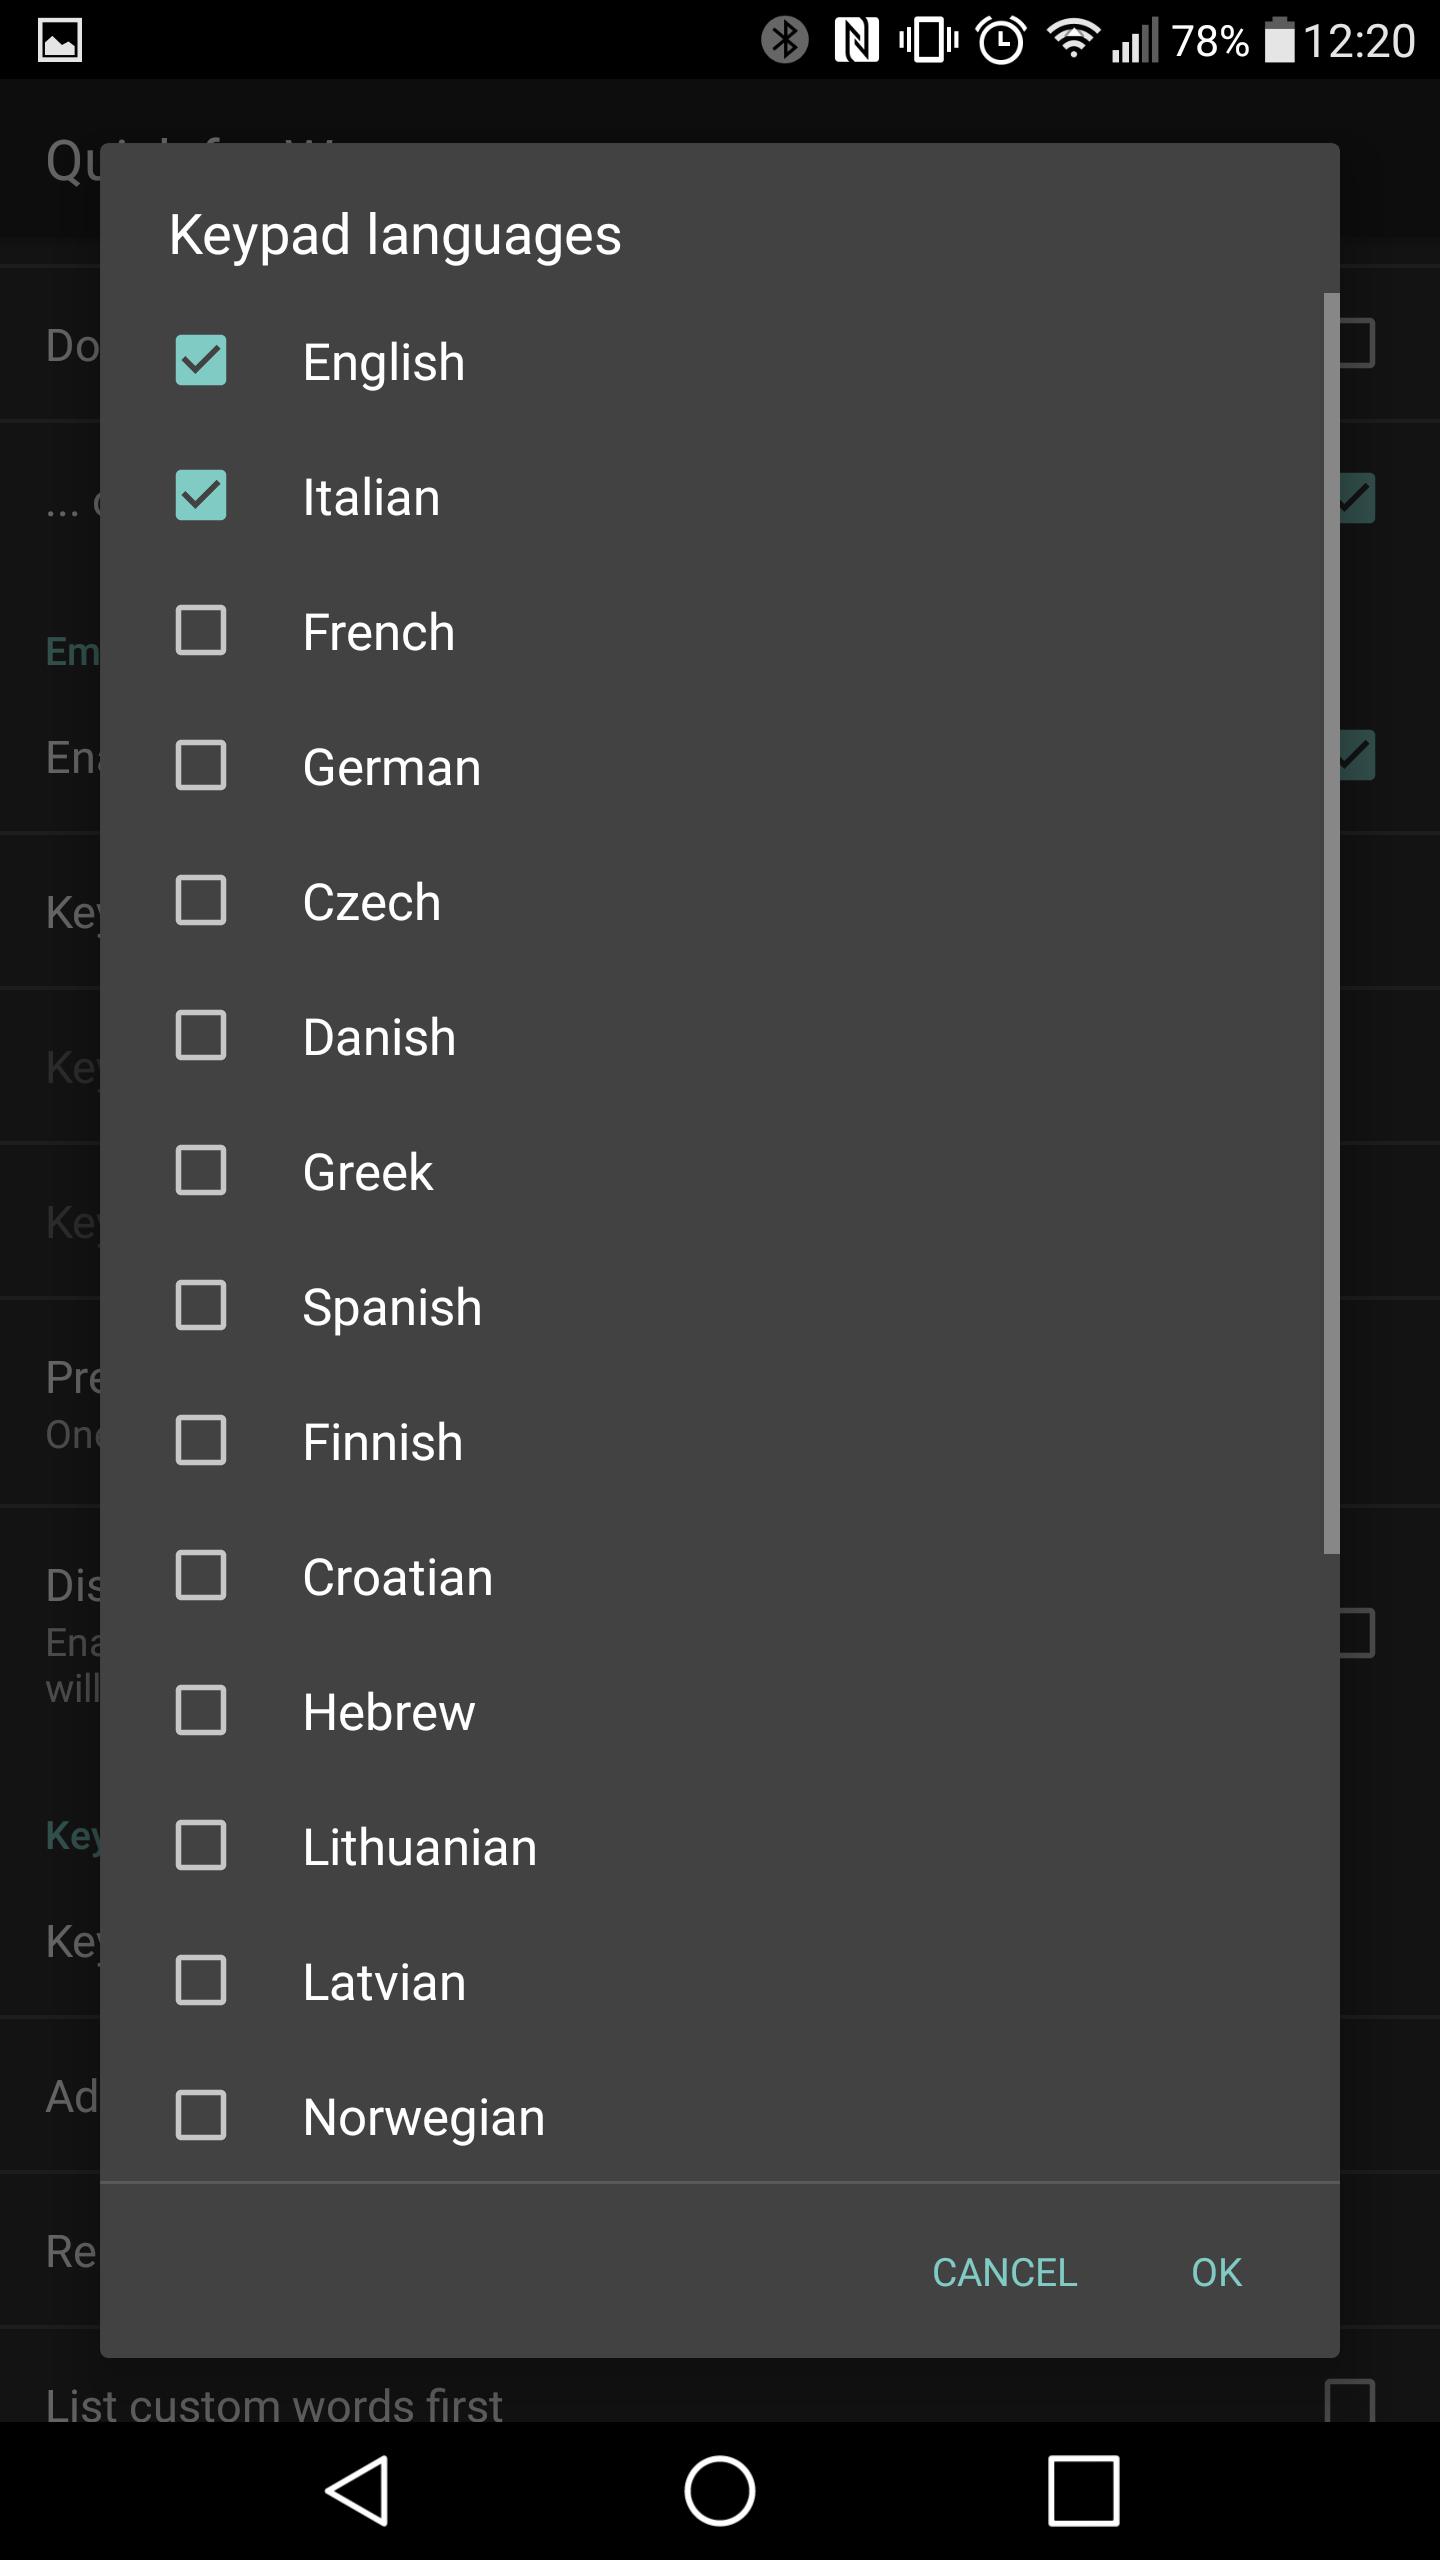Enable Hebrew in keypad languages

click(x=201, y=1711)
